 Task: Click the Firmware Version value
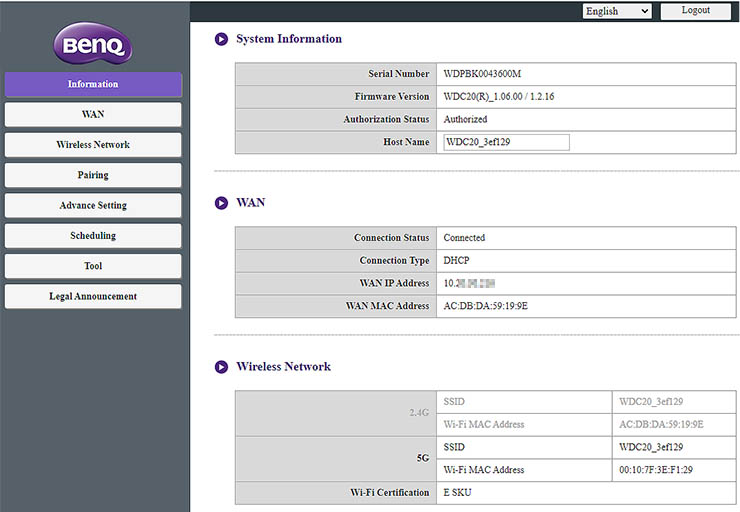(498, 97)
